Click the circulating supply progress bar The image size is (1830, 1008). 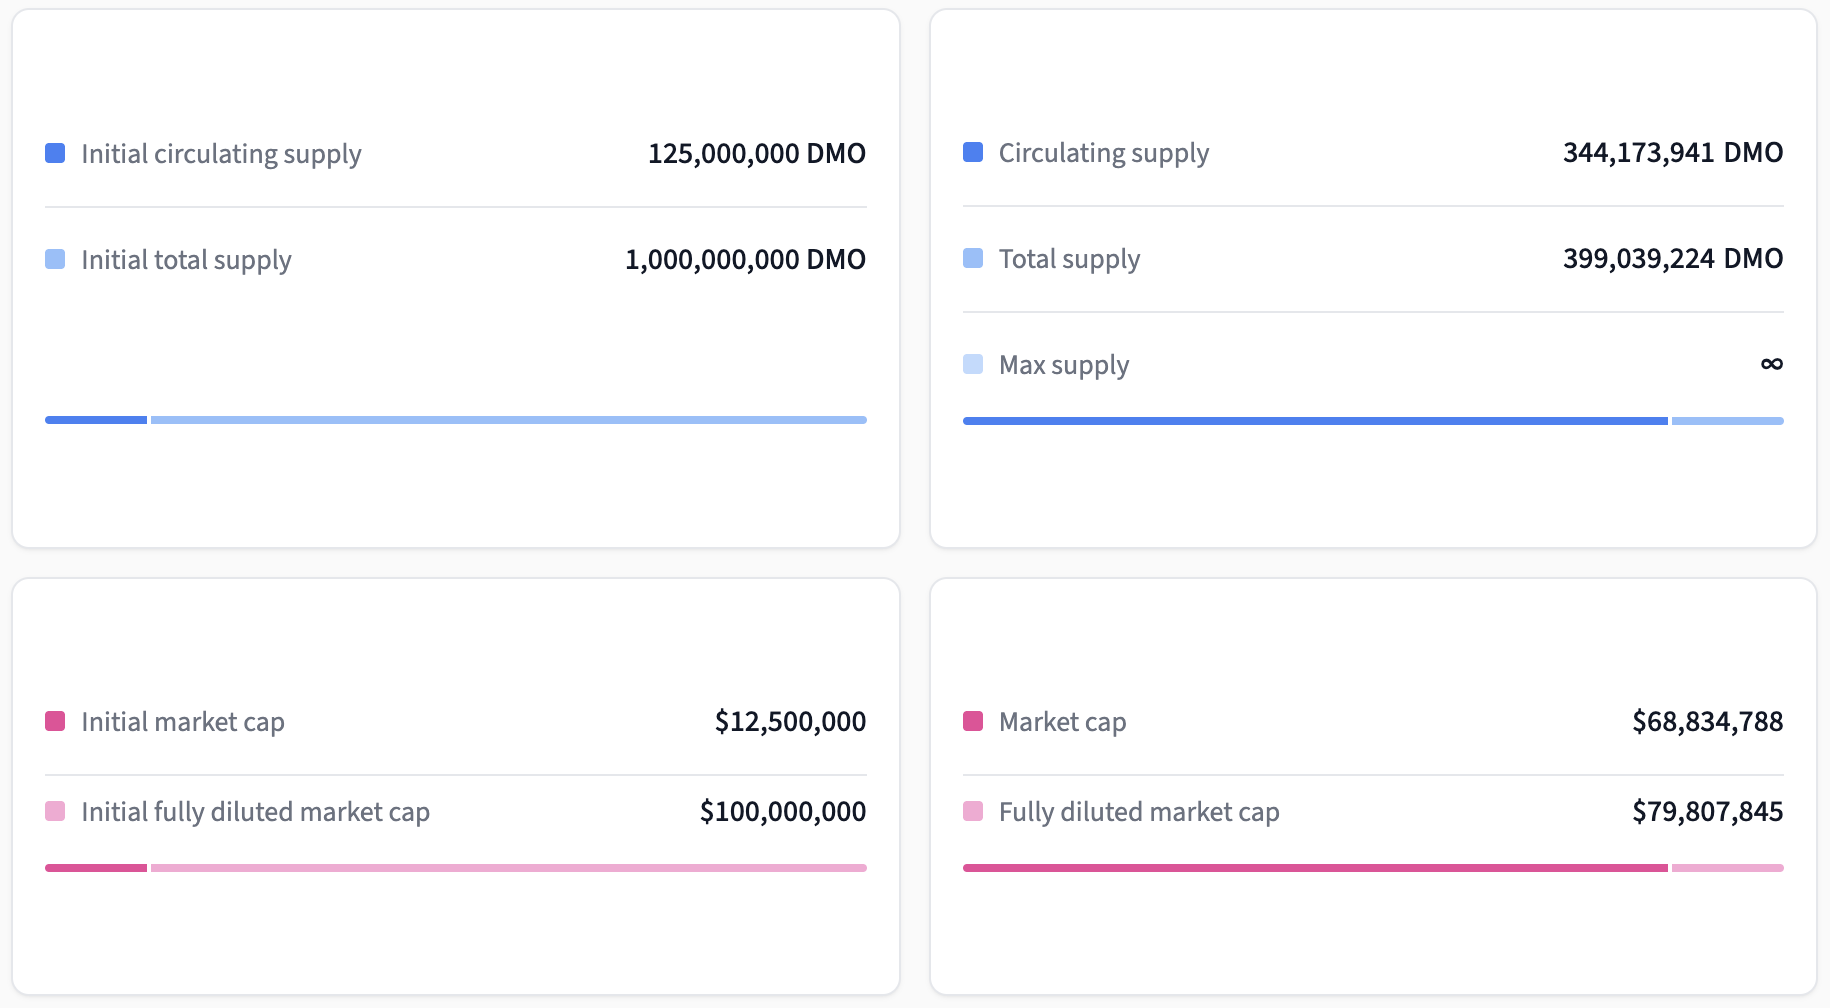coord(1372,420)
